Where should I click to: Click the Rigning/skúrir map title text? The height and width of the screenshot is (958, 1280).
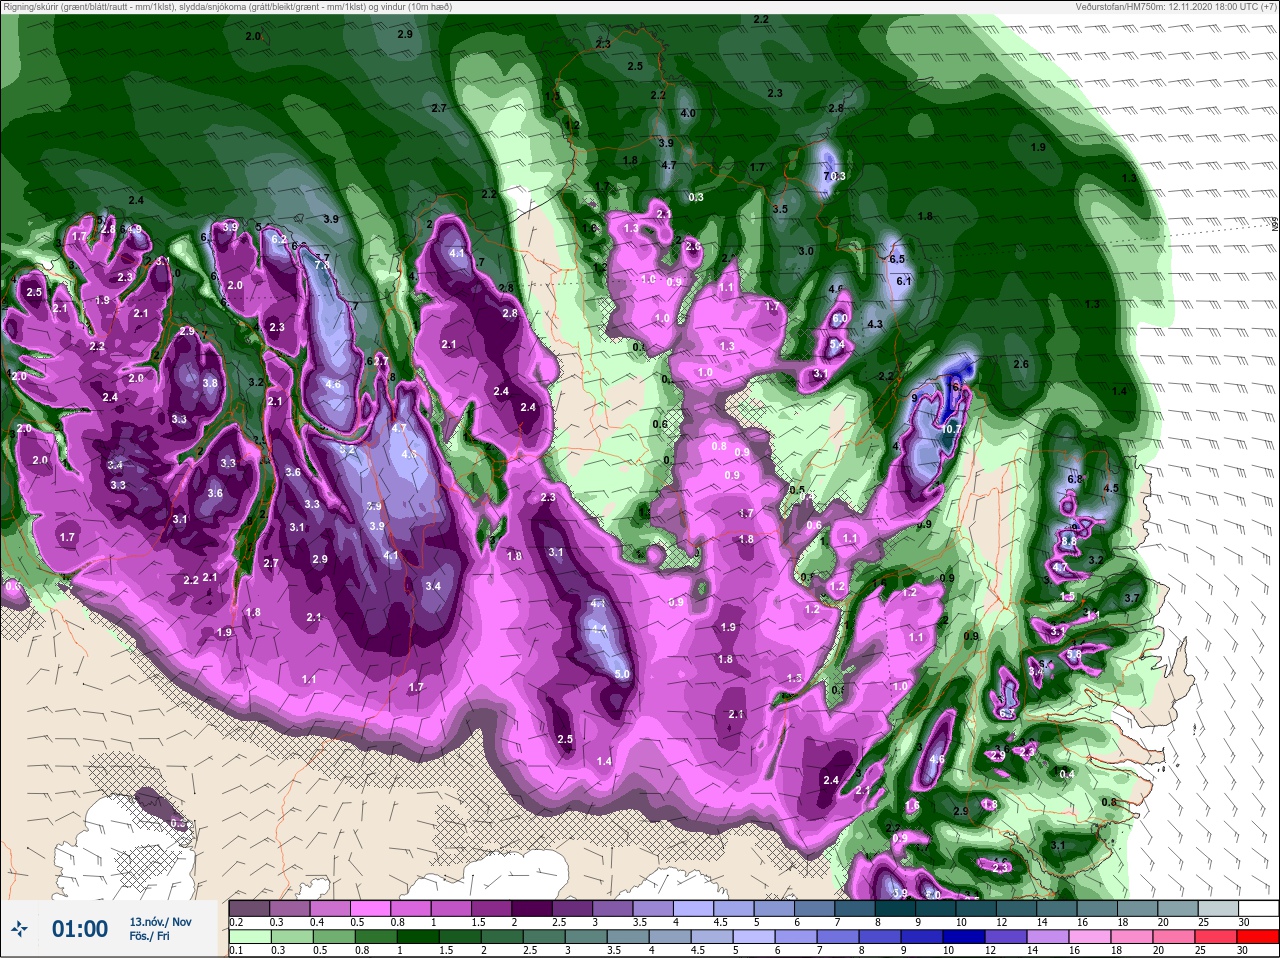(226, 7)
